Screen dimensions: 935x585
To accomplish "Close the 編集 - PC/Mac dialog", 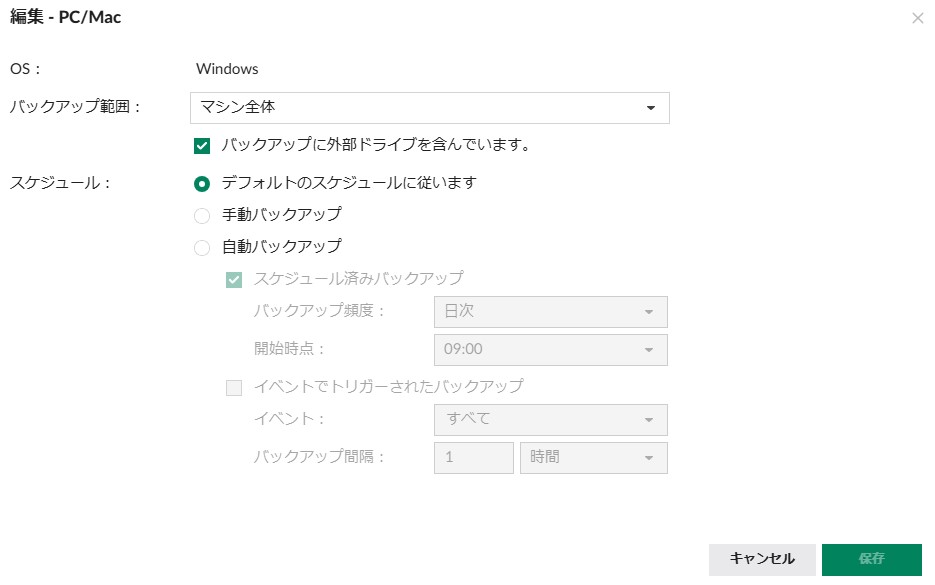I will (917, 18).
